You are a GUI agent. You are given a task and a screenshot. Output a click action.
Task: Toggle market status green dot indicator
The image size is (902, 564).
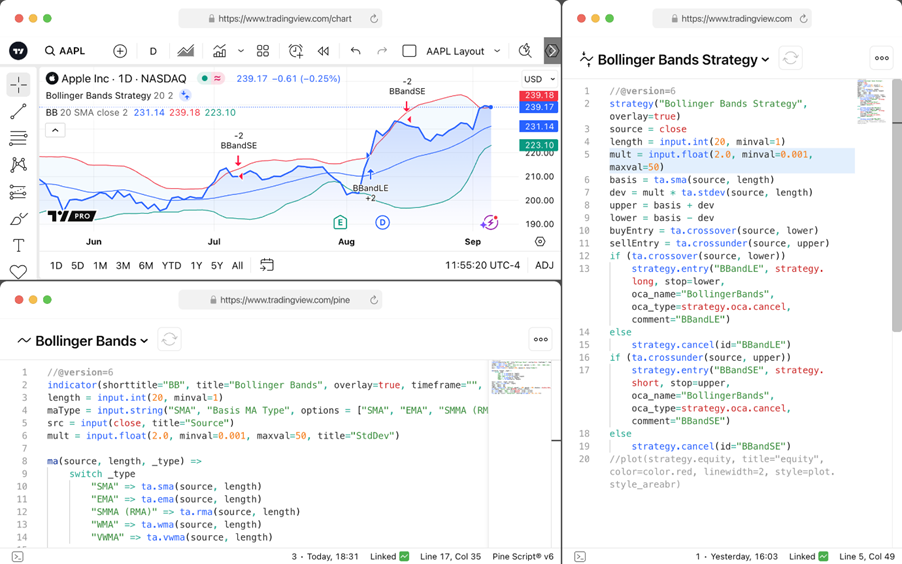204,78
